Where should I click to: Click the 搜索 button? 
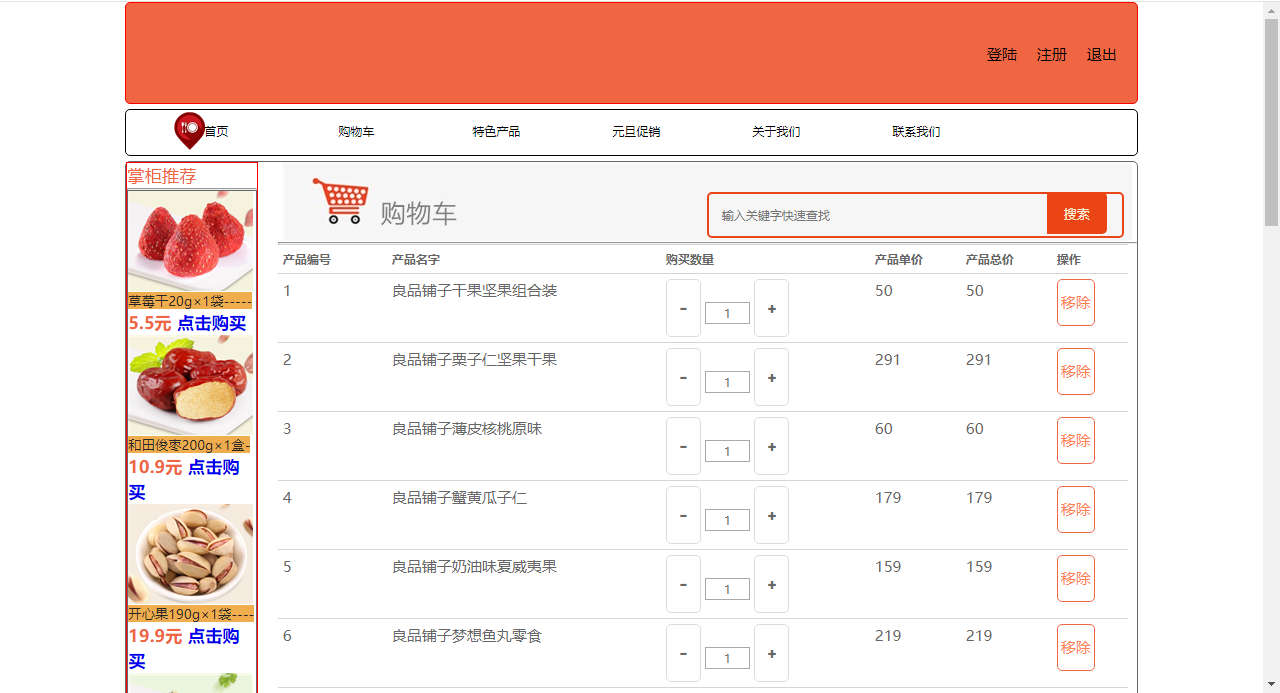click(1077, 214)
